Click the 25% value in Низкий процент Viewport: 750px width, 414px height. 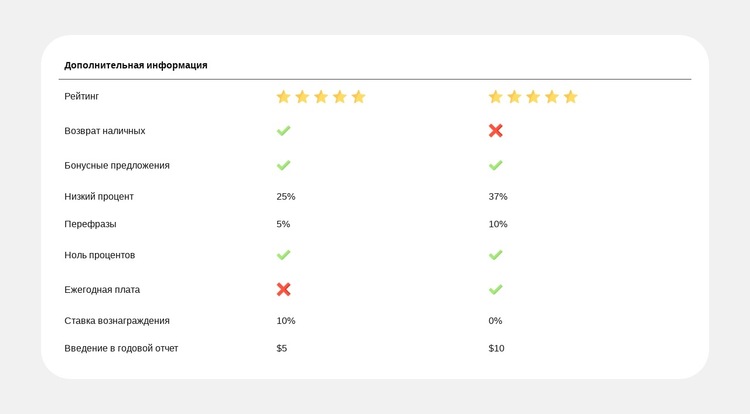click(286, 197)
